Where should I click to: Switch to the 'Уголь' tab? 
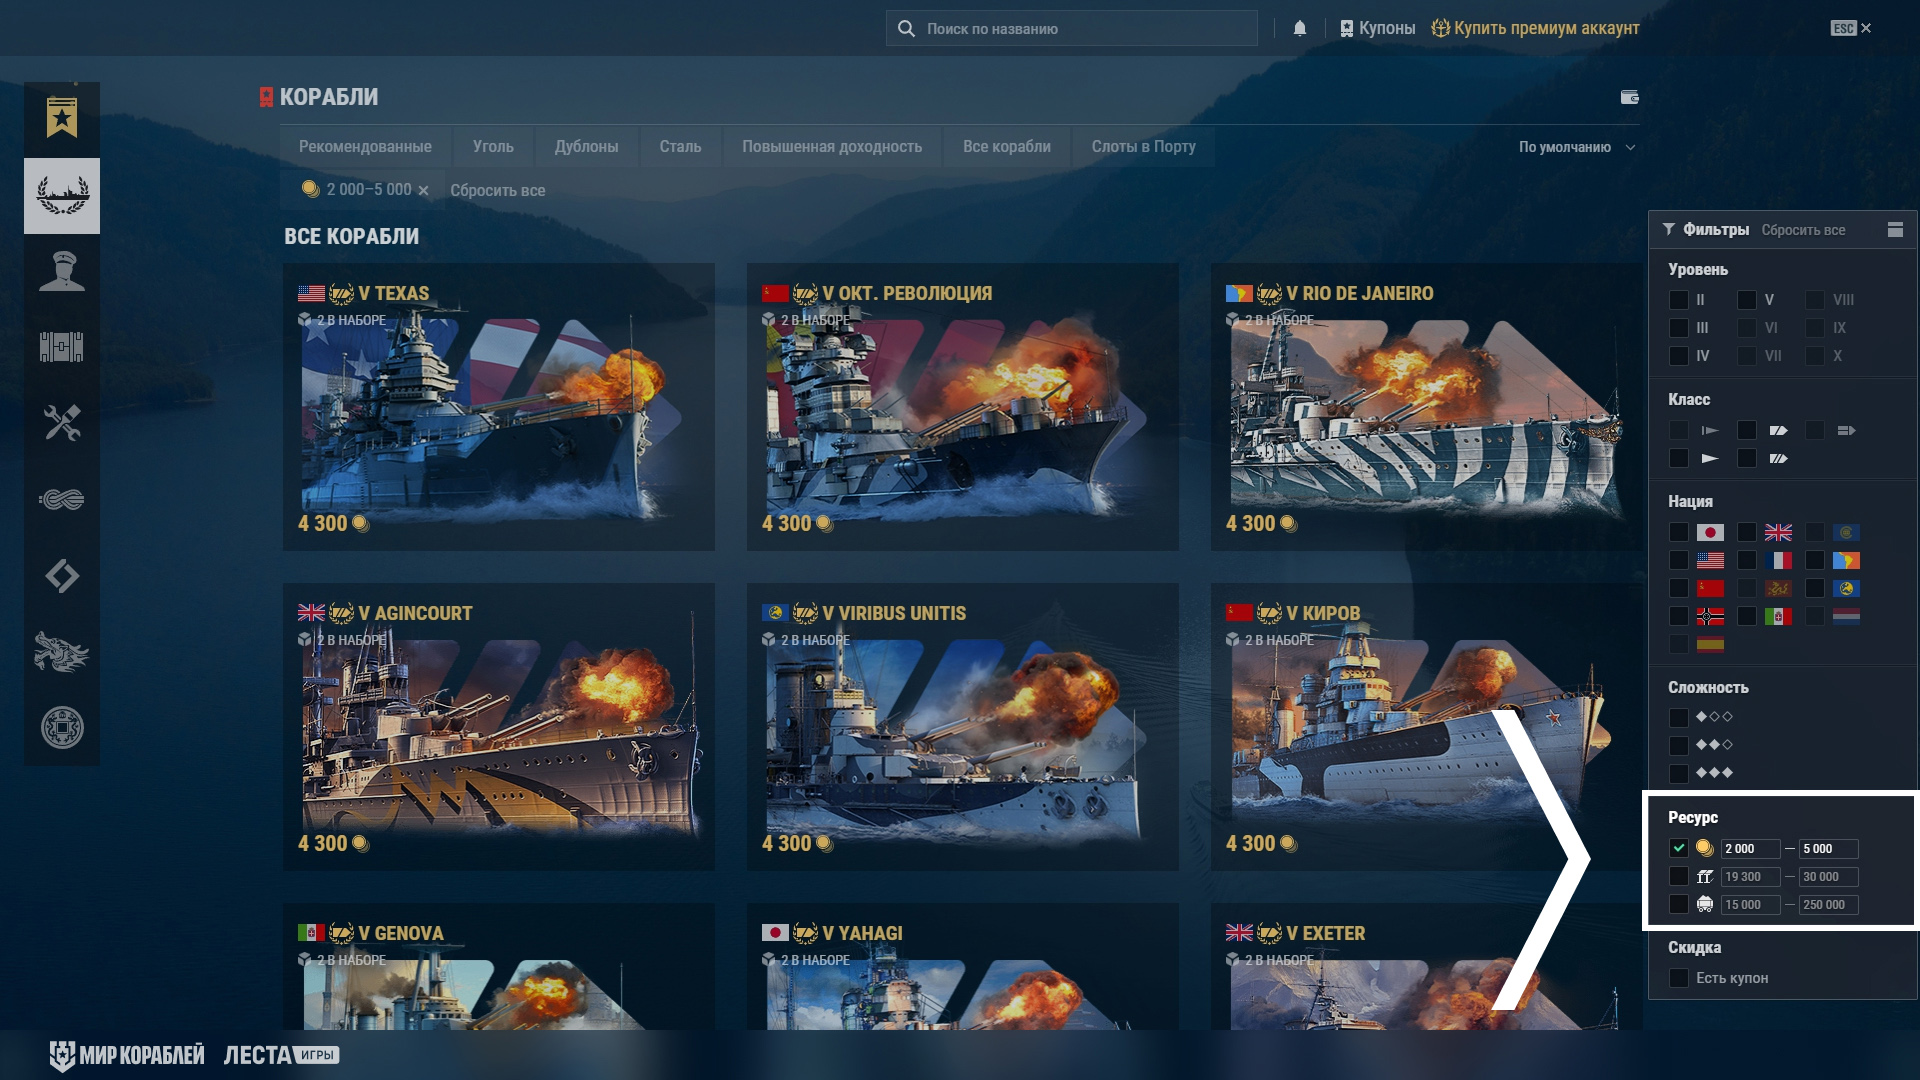(x=493, y=147)
